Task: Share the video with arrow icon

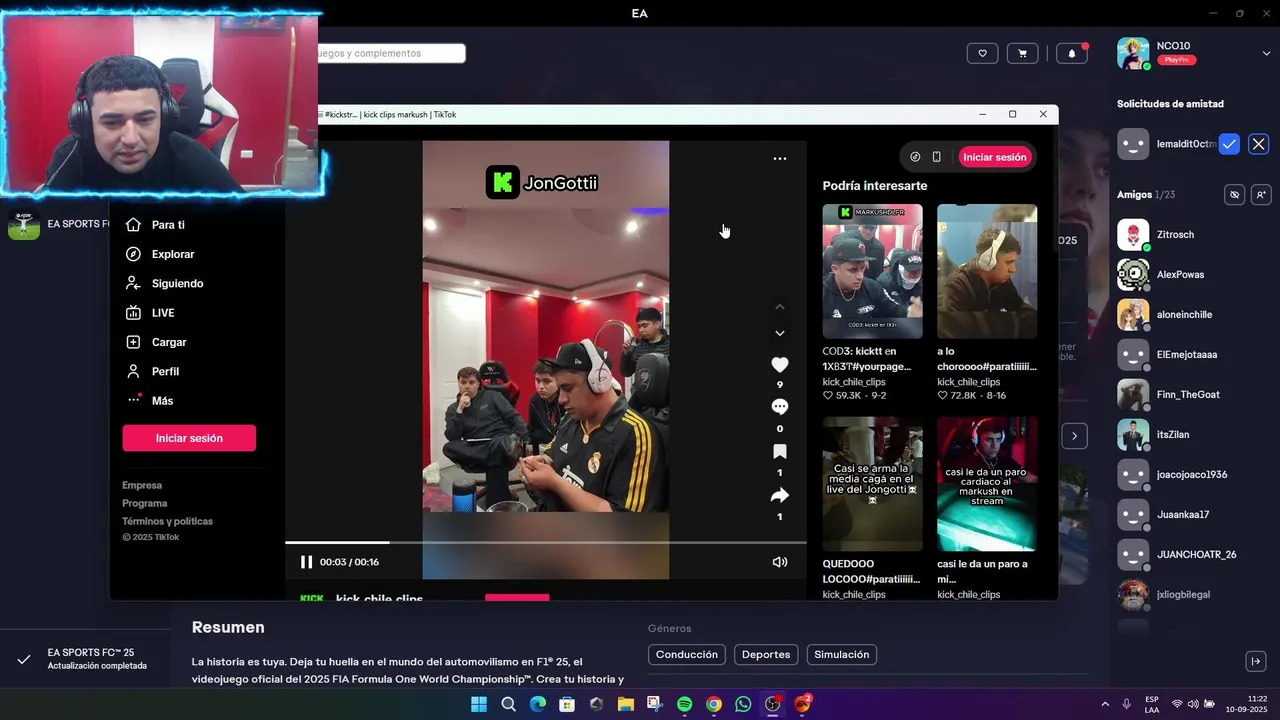Action: click(780, 495)
